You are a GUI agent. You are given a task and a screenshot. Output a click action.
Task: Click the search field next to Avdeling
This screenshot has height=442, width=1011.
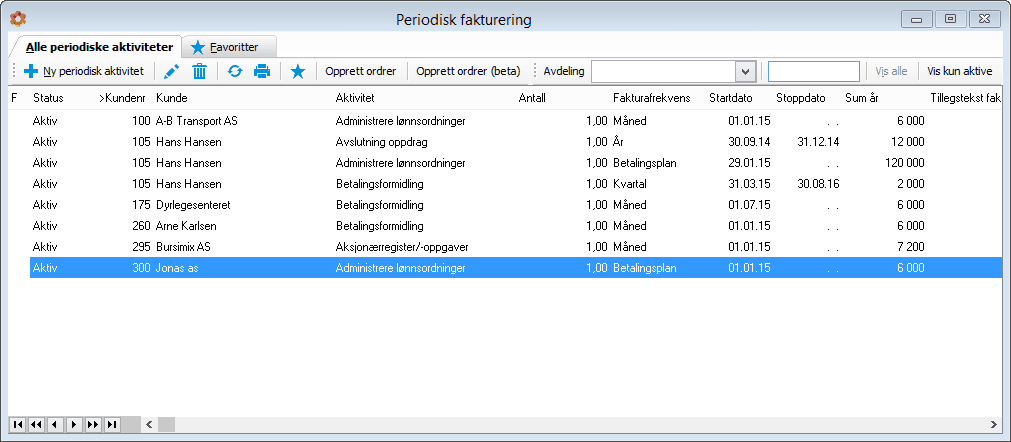pyautogui.click(x=814, y=72)
